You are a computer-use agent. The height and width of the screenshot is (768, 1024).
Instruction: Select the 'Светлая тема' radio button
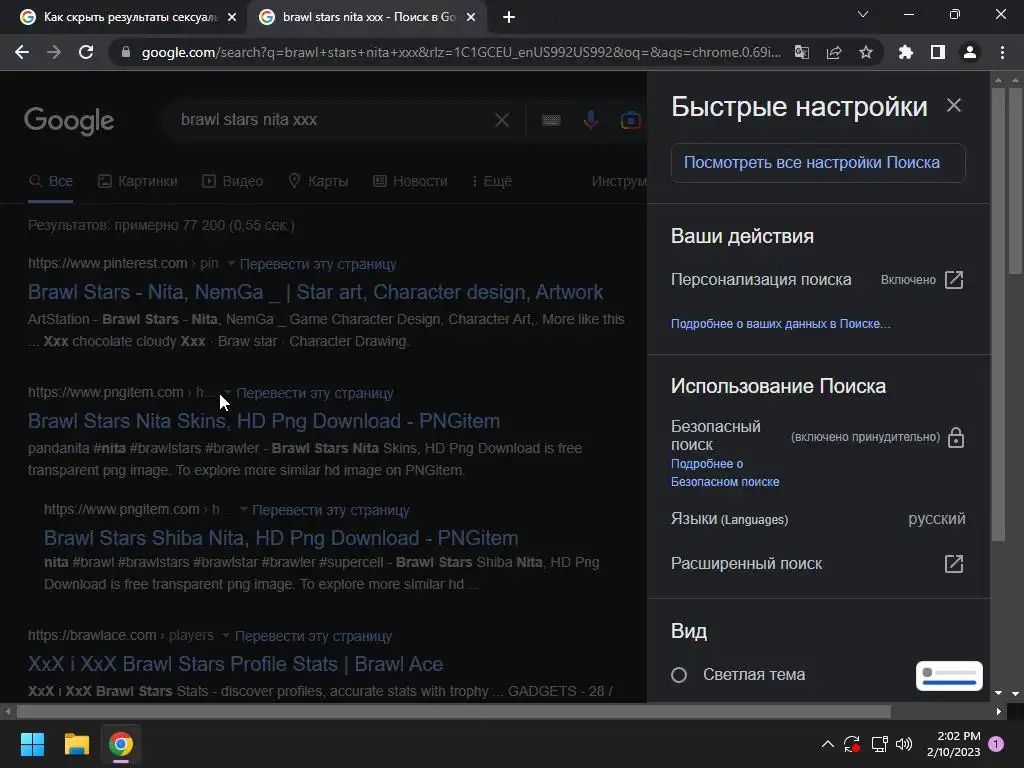[679, 675]
